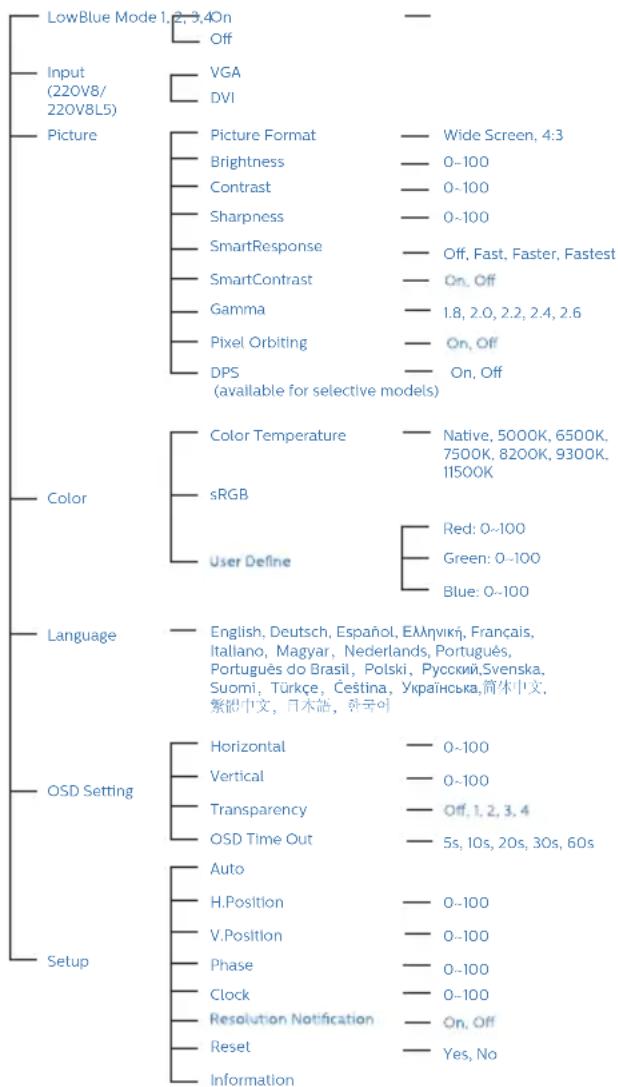The width and height of the screenshot is (618, 1087).
Task: Open the OSD Setting menu
Action: [x=90, y=791]
